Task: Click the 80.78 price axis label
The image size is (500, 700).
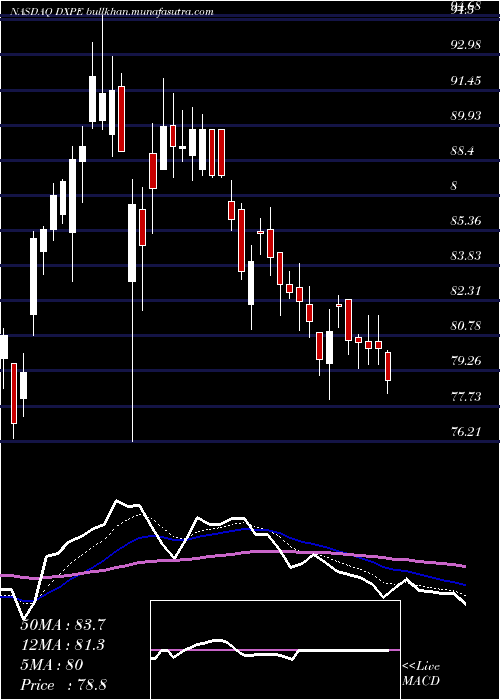Action: [x=467, y=325]
